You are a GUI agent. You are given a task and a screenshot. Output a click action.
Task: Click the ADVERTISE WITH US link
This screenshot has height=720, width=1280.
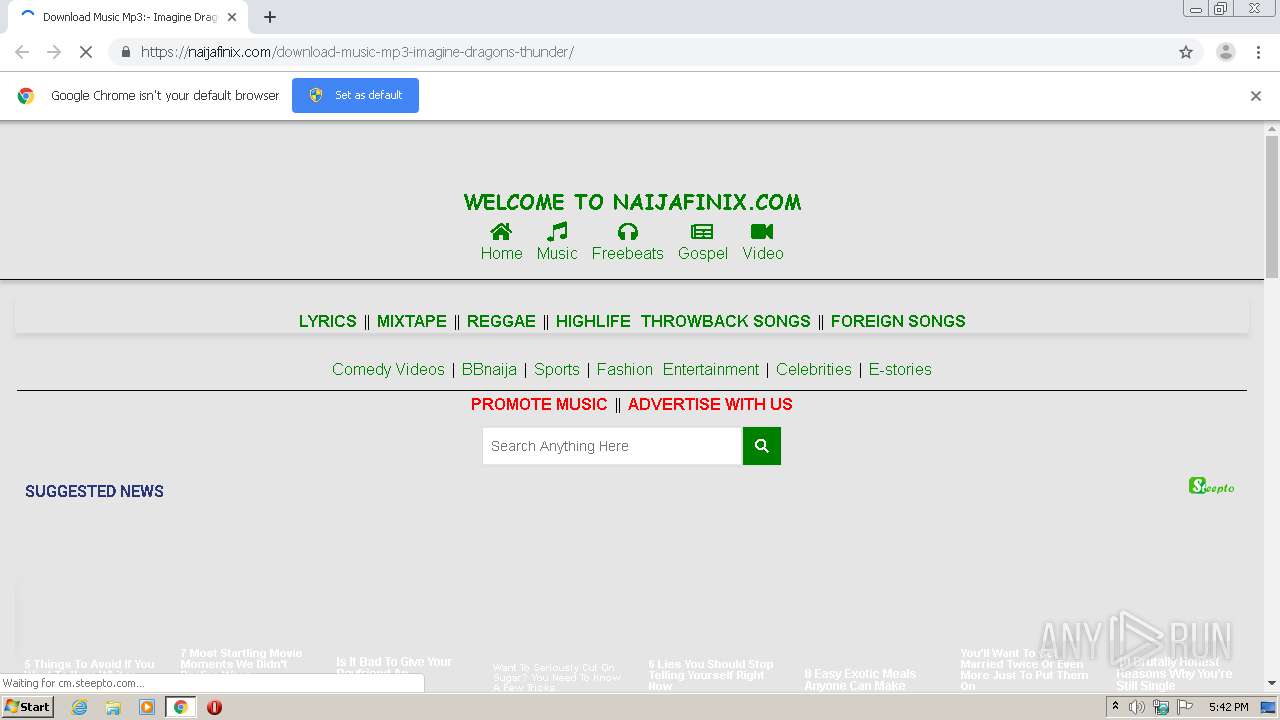click(x=710, y=404)
